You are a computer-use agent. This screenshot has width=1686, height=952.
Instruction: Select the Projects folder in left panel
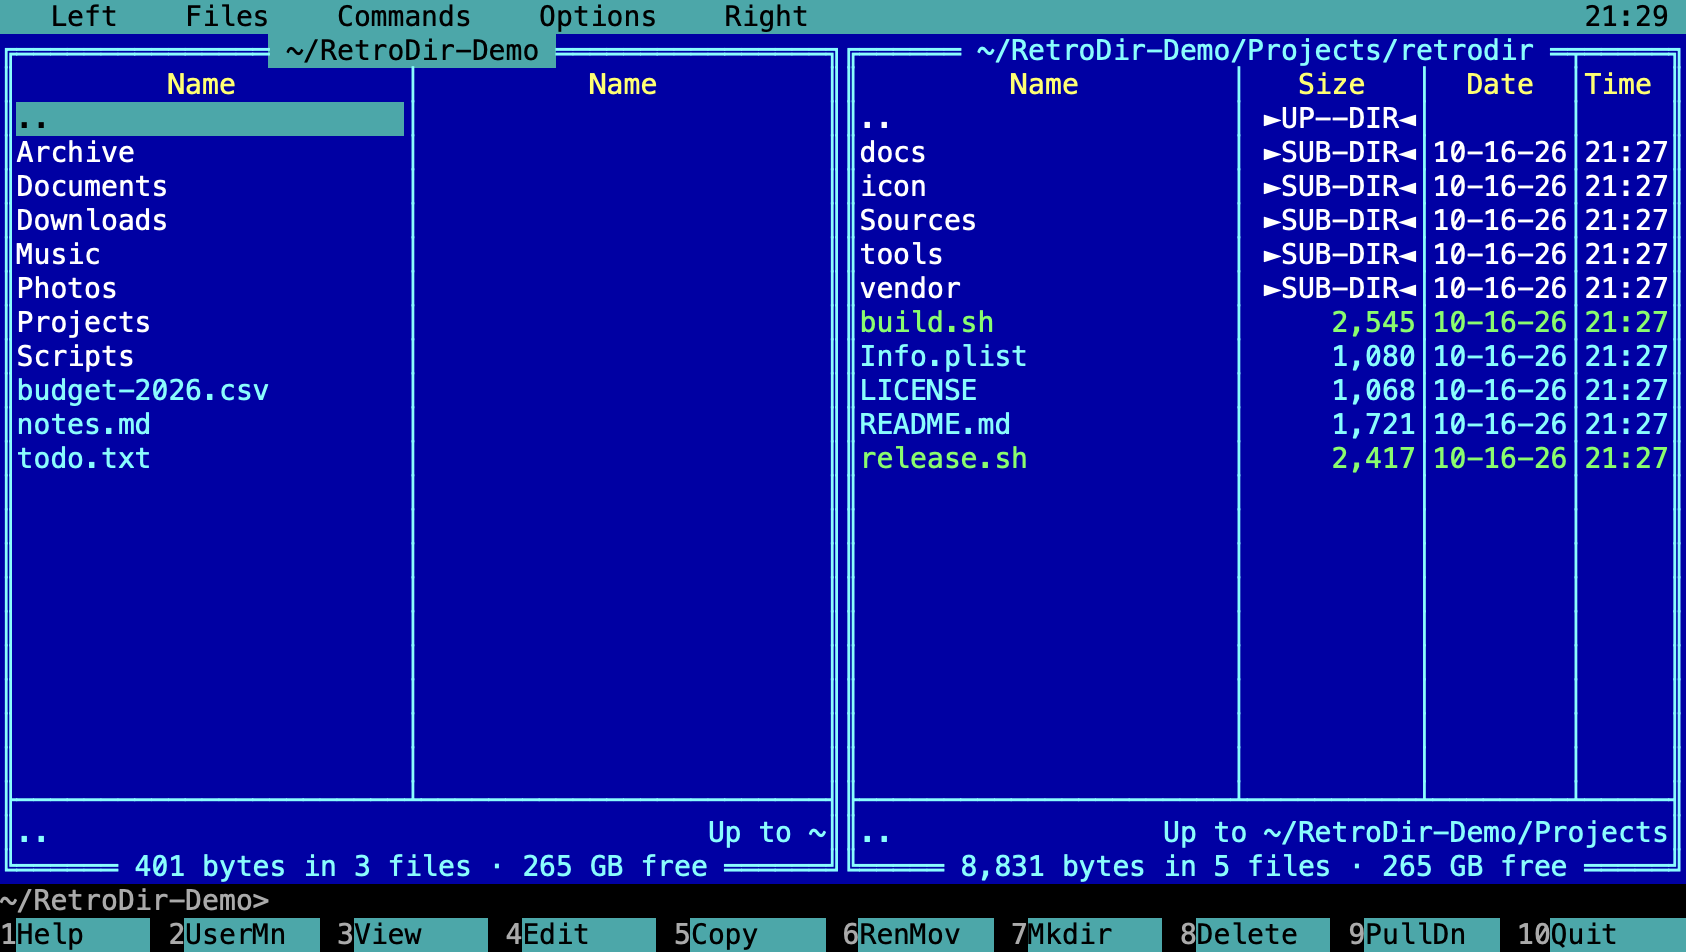[x=210, y=323]
